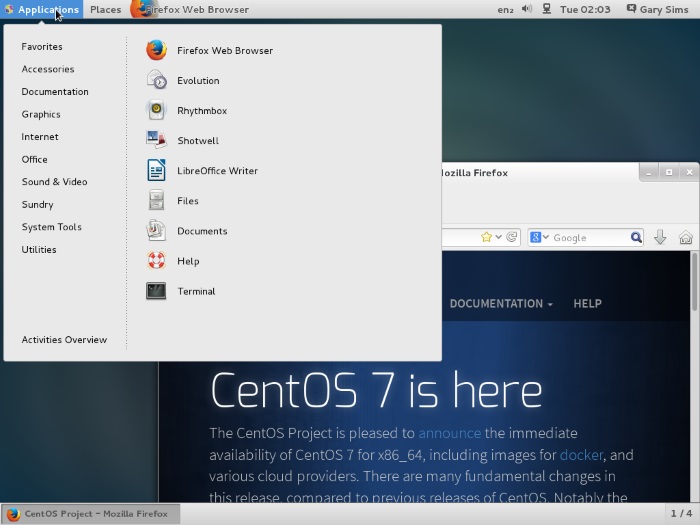Viewport: 700px width, 525px height.
Task: Start the Rhythmbox music player
Action: tap(187, 111)
